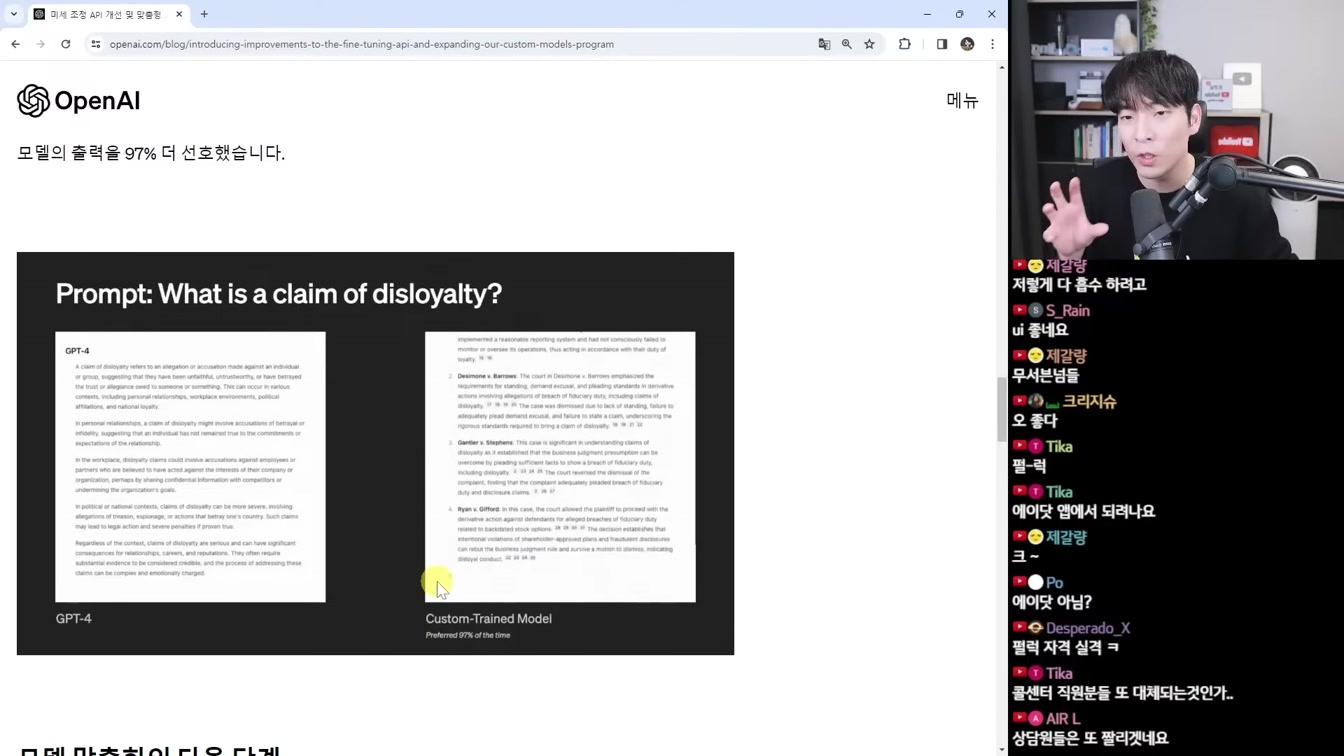Click the zoom magnifier icon in address bar
Screen dimensions: 1344x756
click(847, 44)
